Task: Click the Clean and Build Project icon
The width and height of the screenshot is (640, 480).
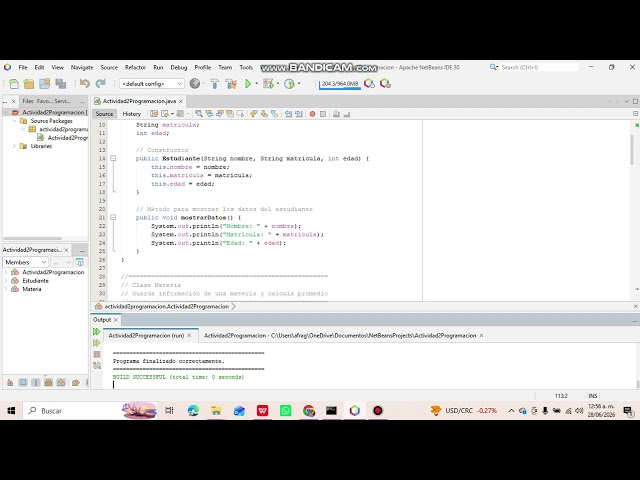Action: click(231, 84)
